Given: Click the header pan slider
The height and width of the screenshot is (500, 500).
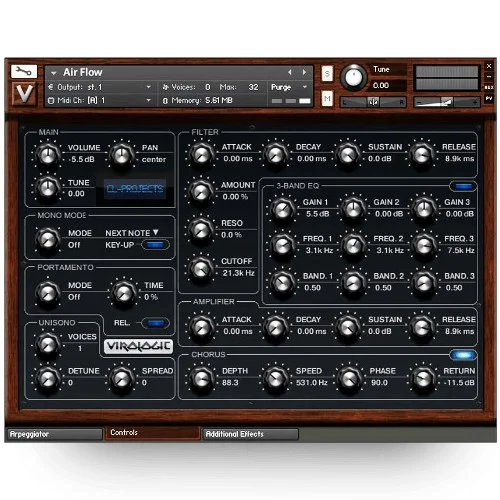Looking at the screenshot, I should point(373,102).
